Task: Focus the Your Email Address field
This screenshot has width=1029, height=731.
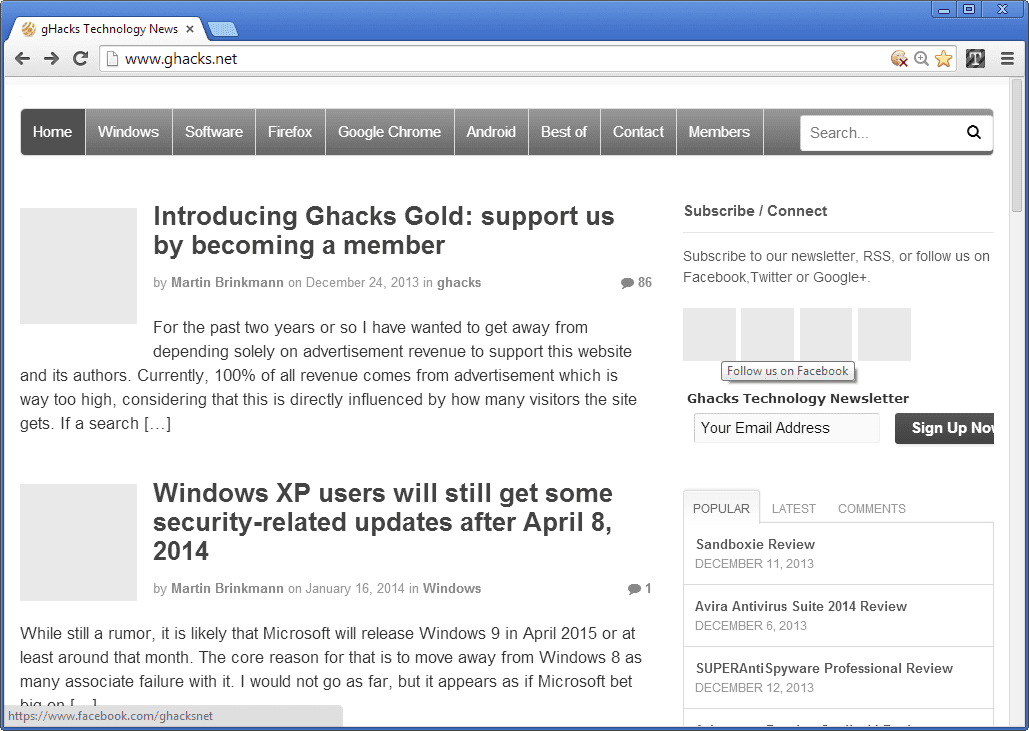Action: [786, 428]
